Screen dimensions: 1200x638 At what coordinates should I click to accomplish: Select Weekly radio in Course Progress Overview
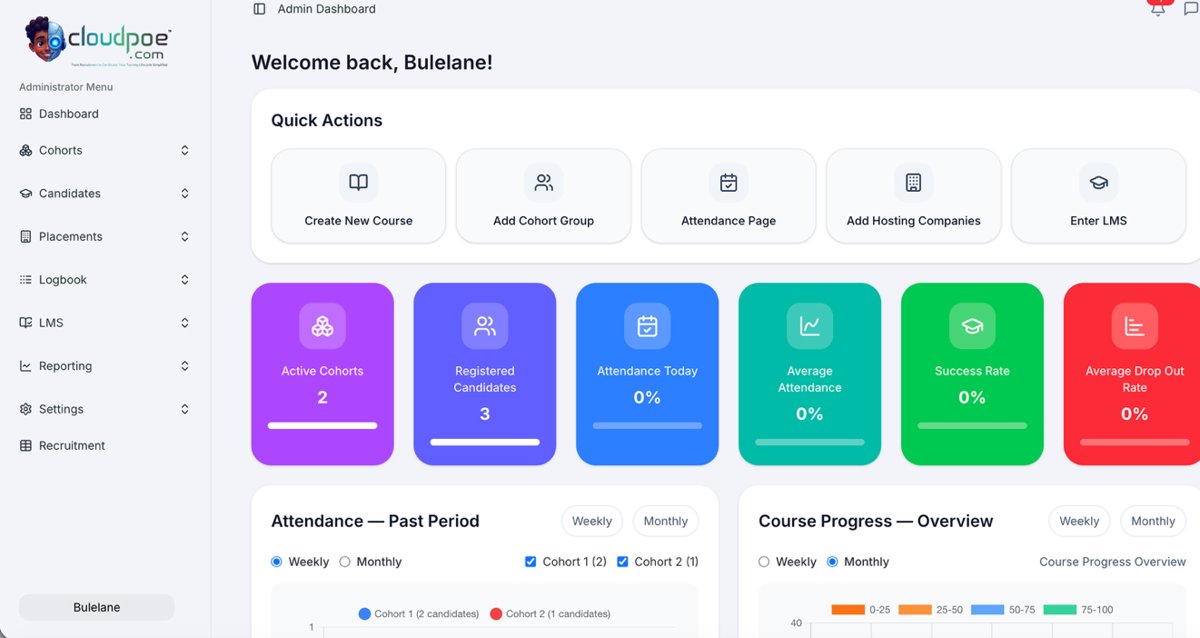pyautogui.click(x=765, y=562)
